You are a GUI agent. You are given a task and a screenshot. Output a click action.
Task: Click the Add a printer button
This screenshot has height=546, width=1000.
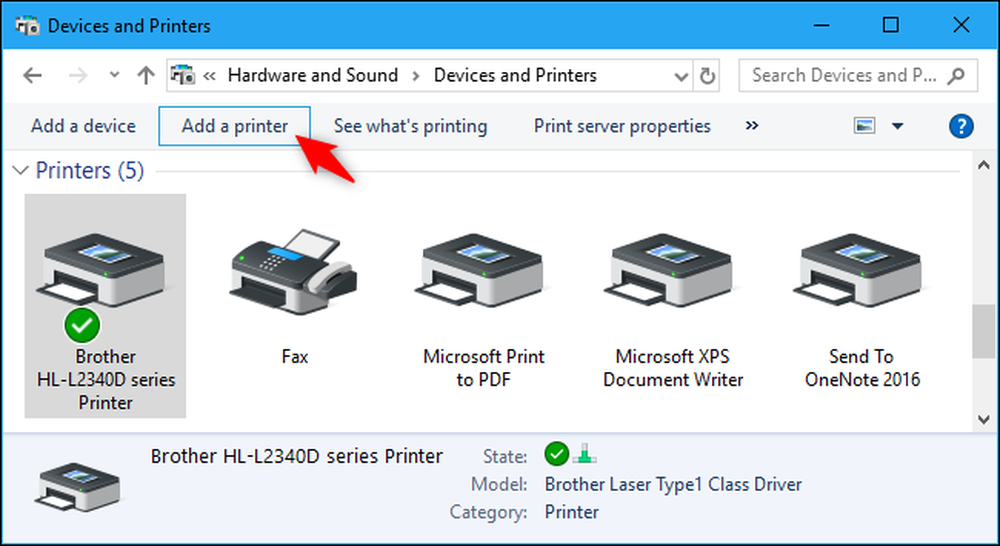pos(234,126)
